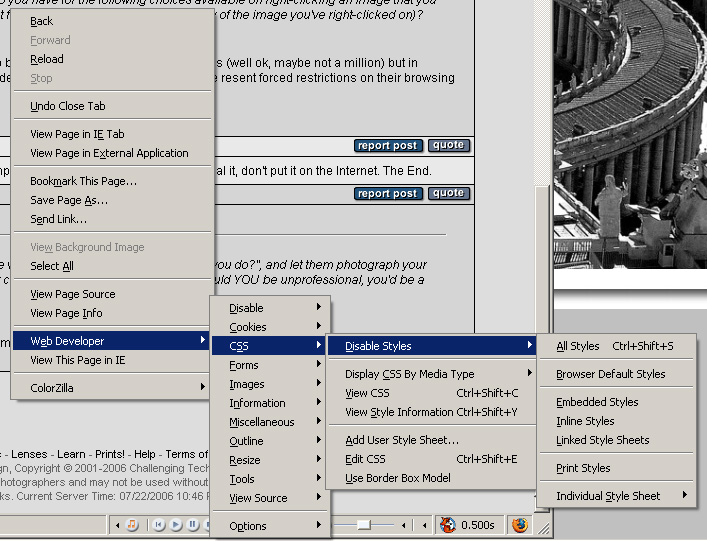Image resolution: width=707 pixels, height=541 pixels.
Task: Expand Individual Style Sheet submenu
Action: pyautogui.click(x=616, y=496)
